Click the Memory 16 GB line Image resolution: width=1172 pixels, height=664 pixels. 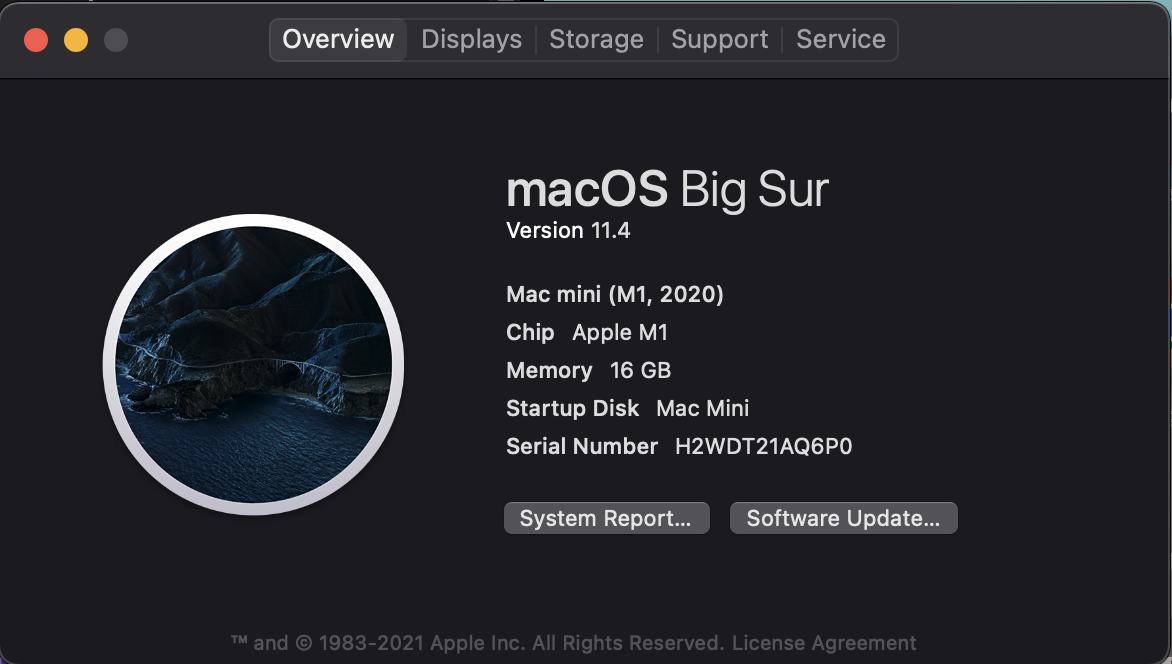(589, 370)
